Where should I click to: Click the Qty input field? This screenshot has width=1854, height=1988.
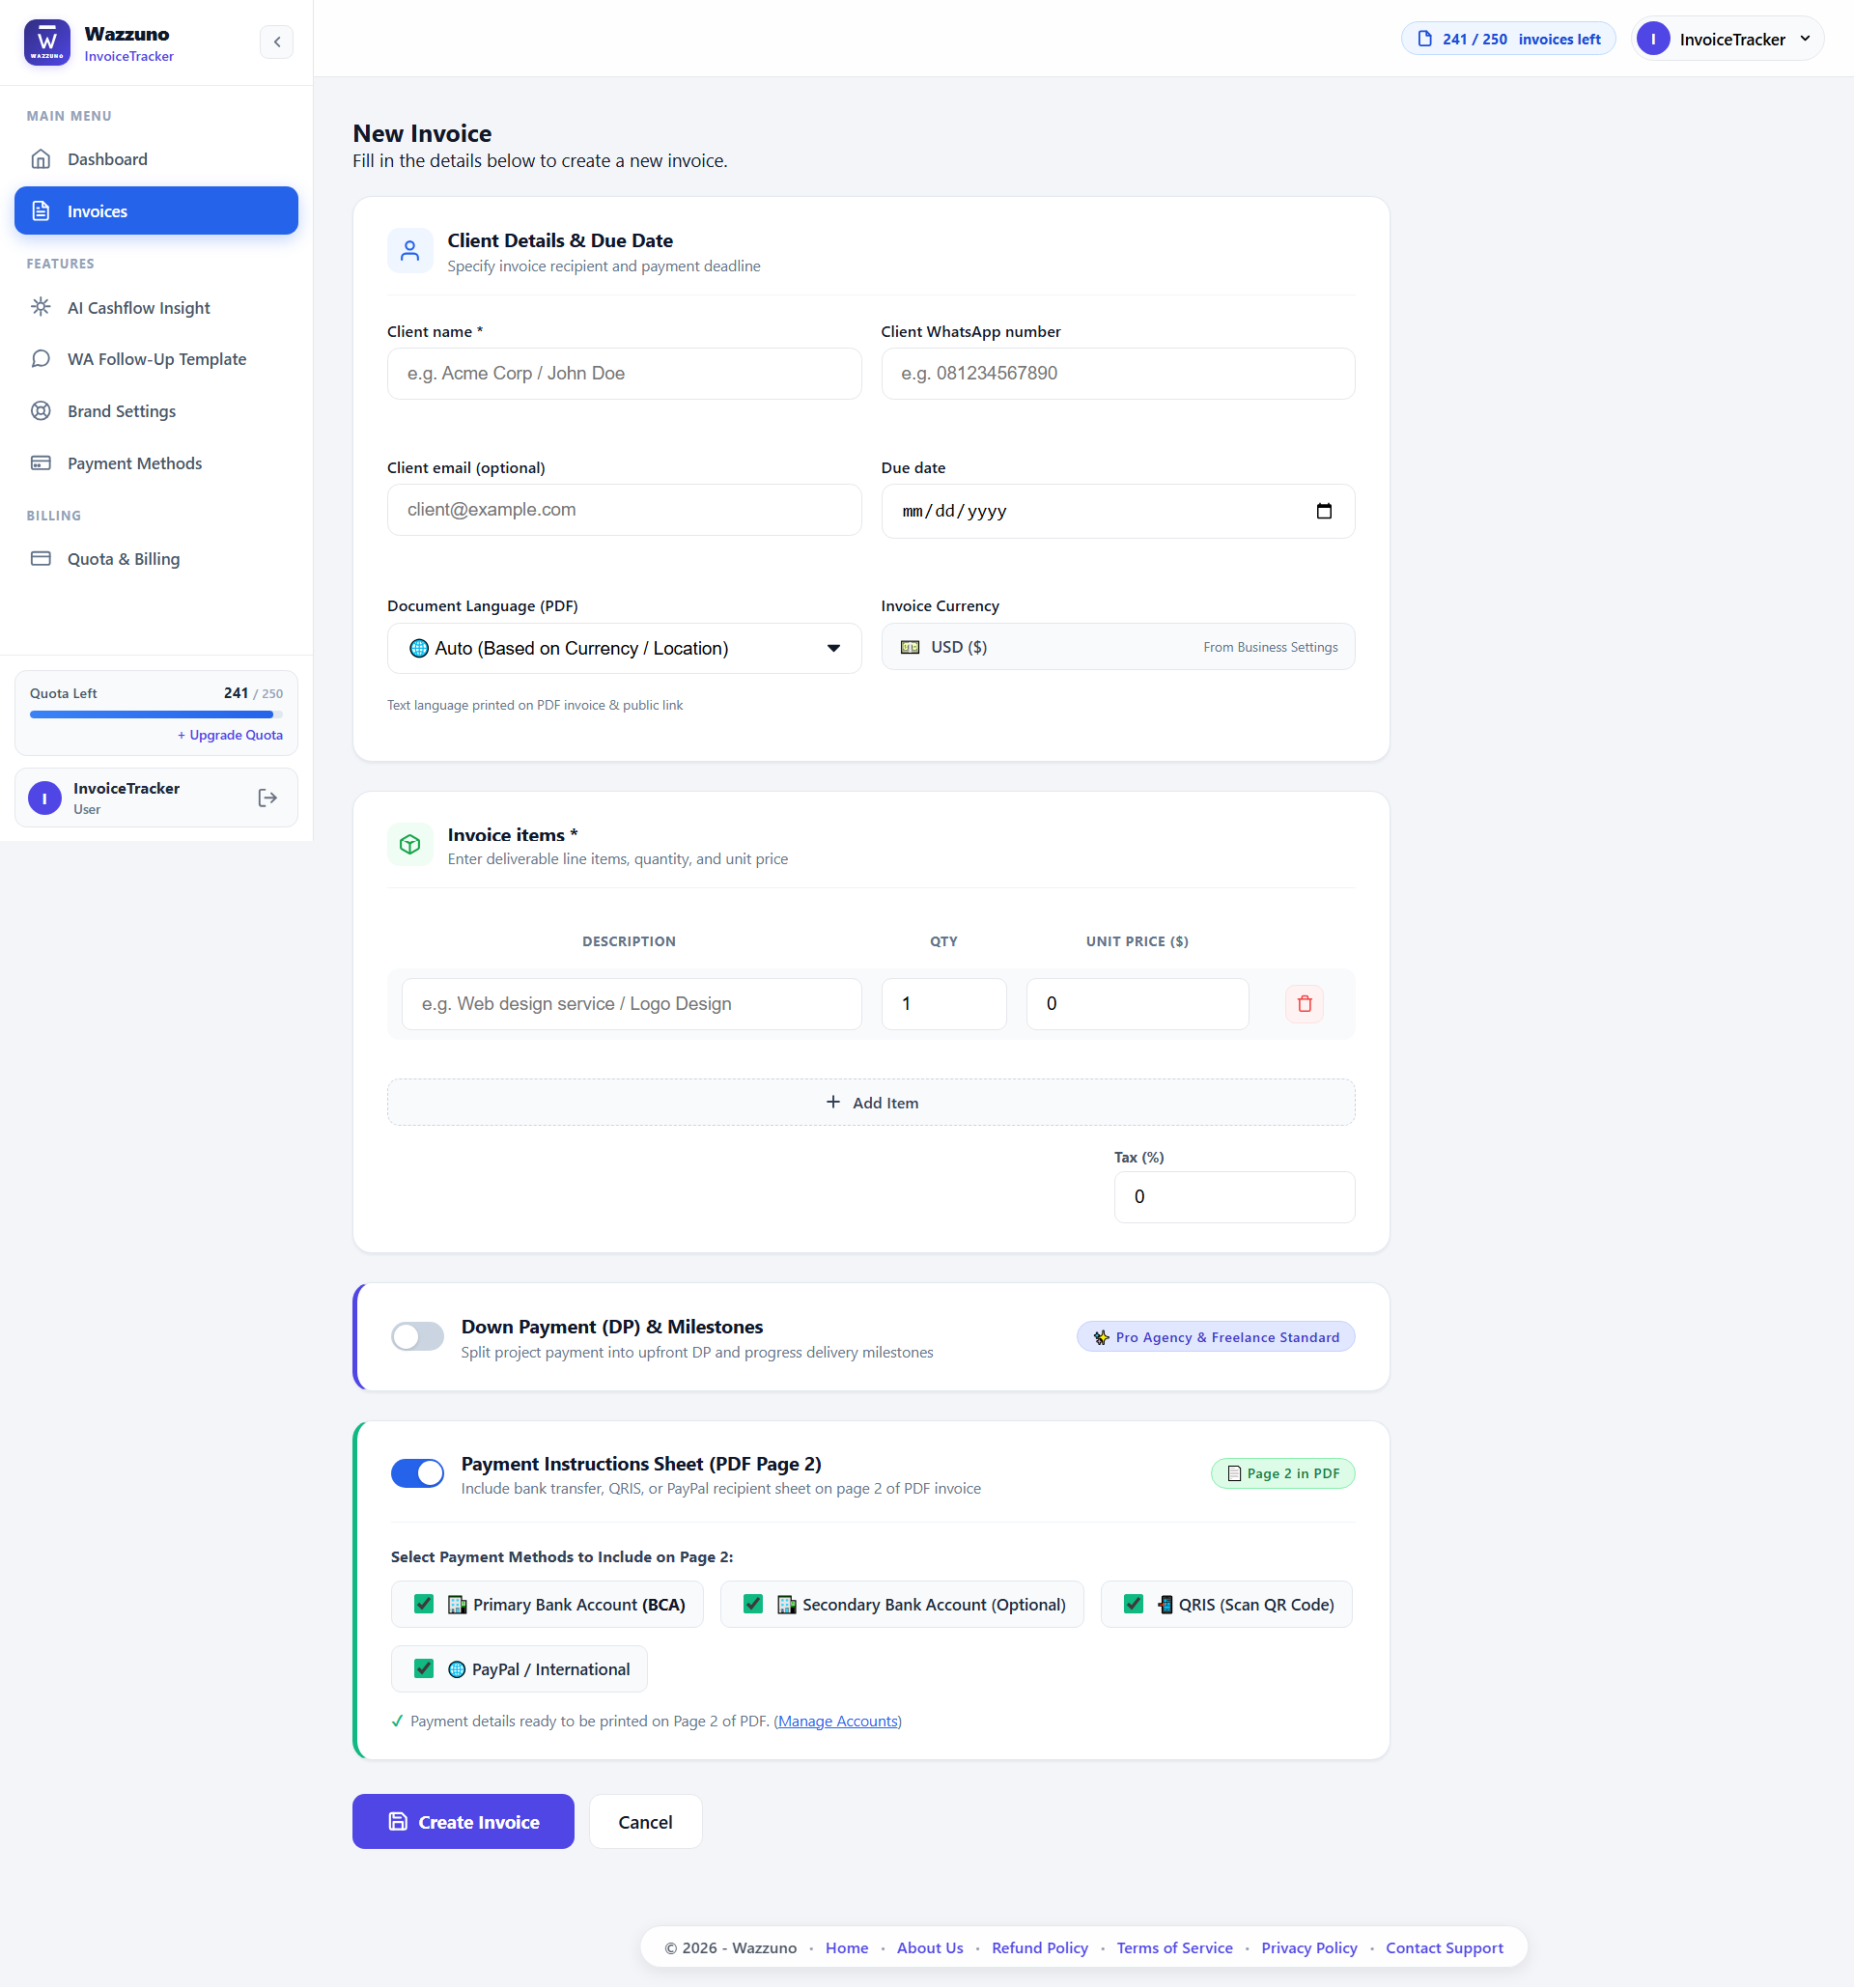(x=944, y=1004)
